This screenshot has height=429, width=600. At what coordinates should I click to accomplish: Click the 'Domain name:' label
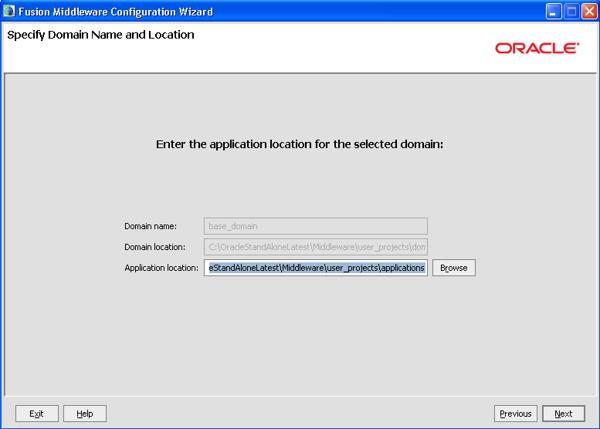point(151,227)
